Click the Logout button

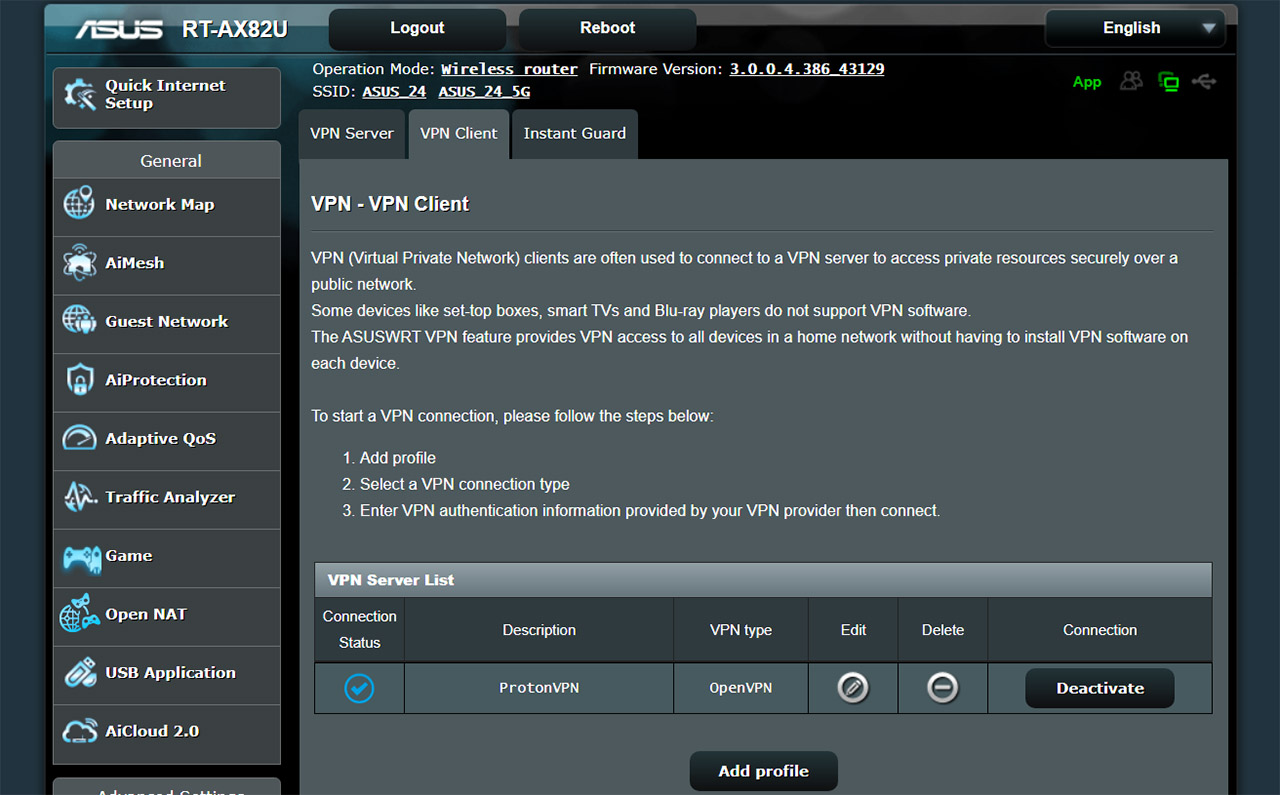tap(417, 28)
